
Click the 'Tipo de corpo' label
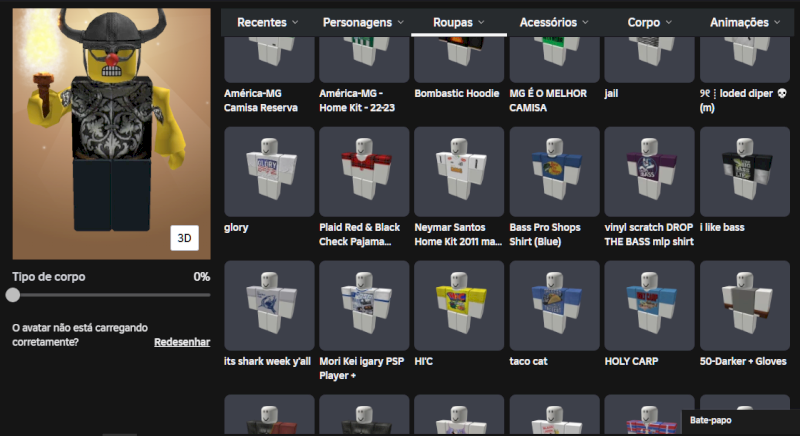click(x=49, y=277)
